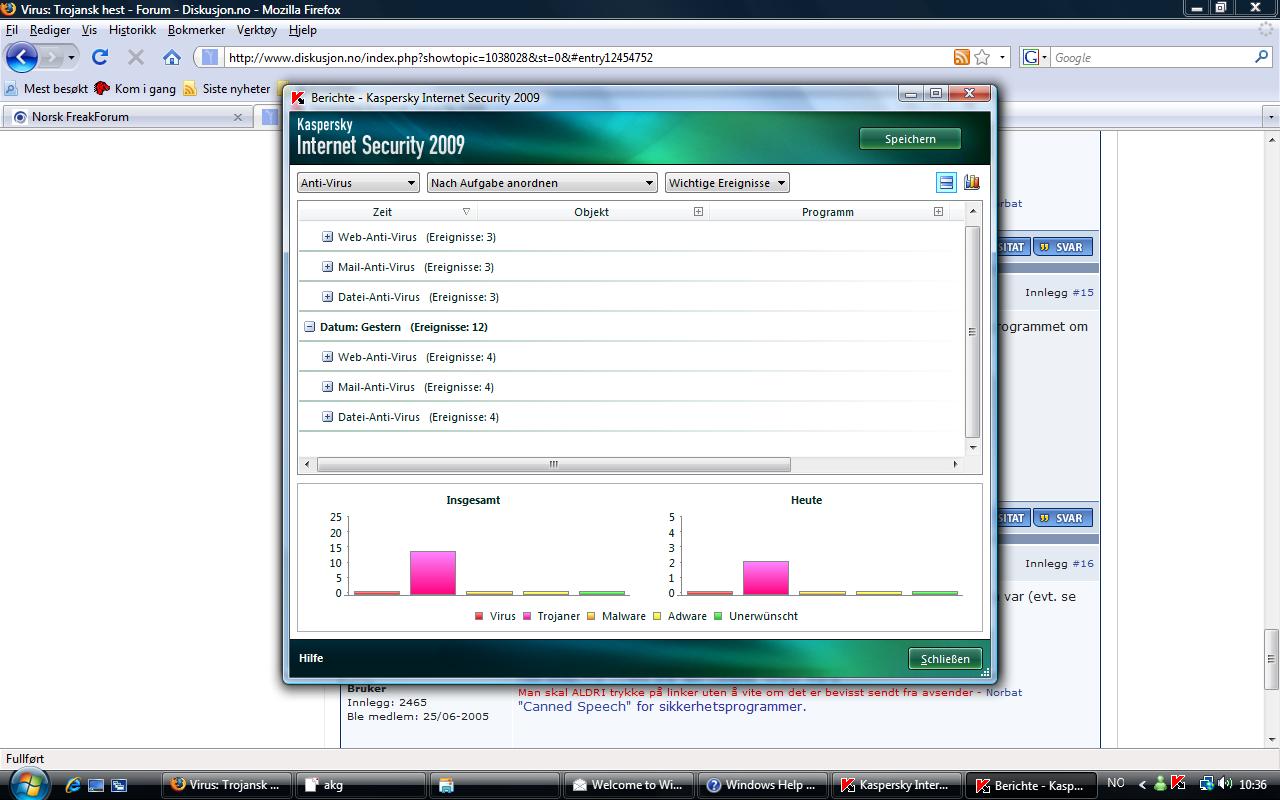The image size is (1280, 800).
Task: Open Verktøy menu
Action: tap(257, 30)
